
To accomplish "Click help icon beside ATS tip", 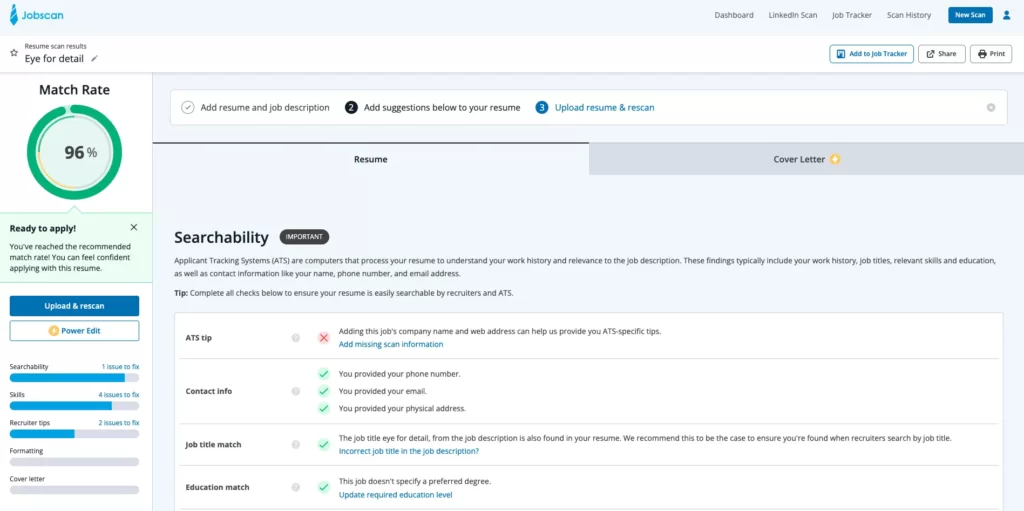I will coord(296,338).
